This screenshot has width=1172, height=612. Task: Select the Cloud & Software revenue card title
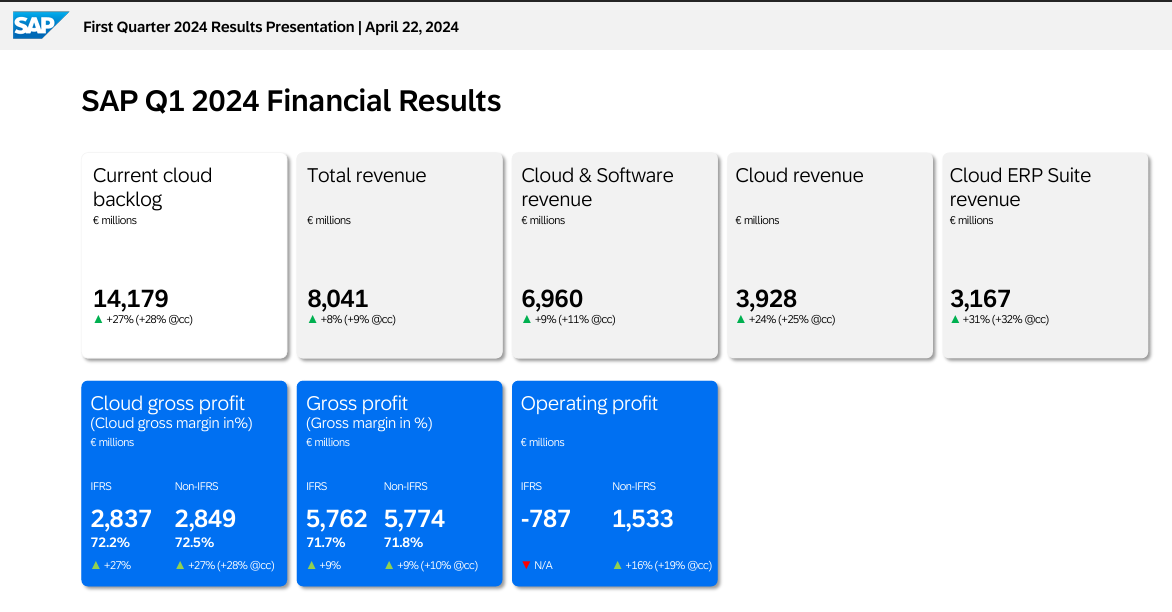[597, 187]
